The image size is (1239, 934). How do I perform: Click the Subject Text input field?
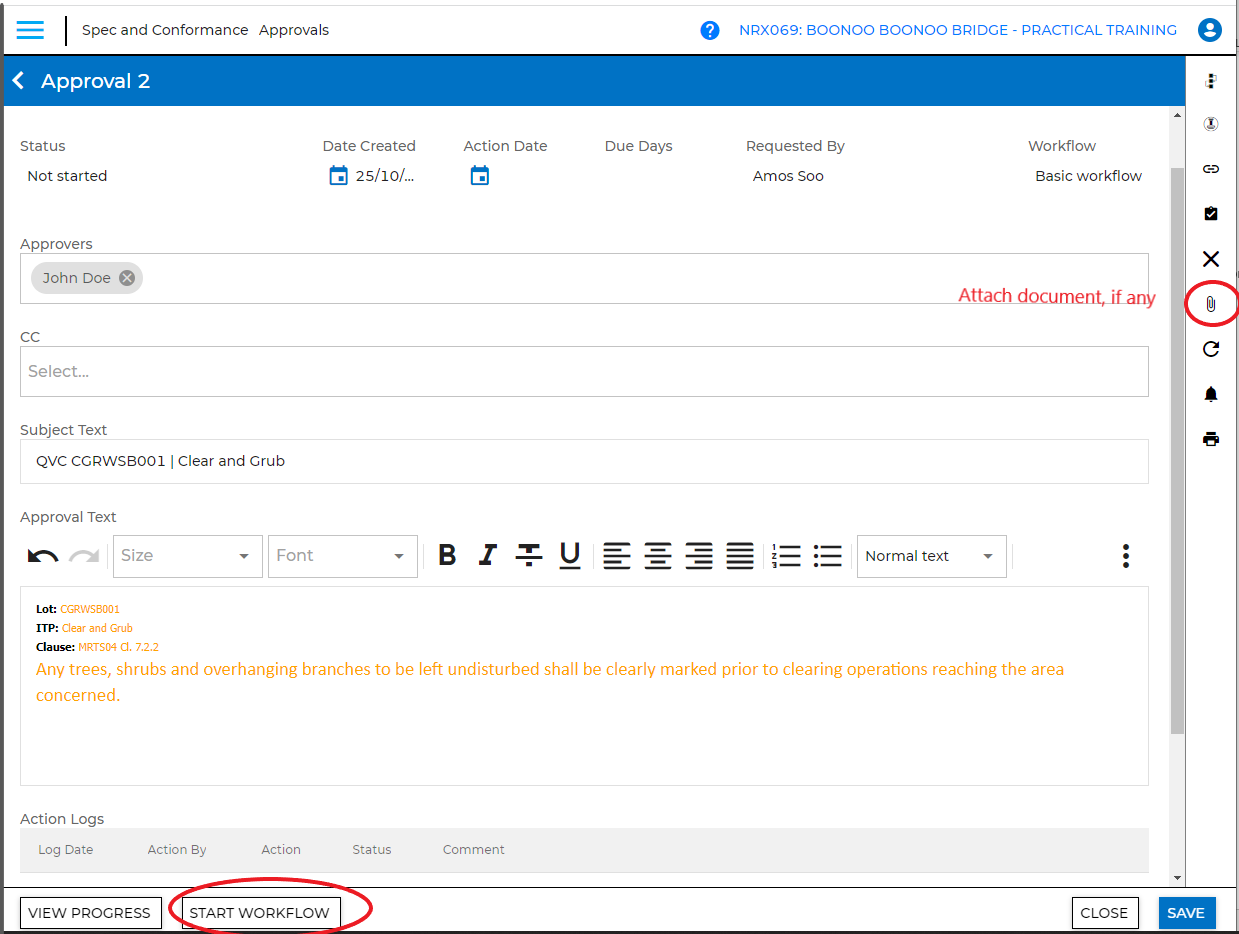tap(584, 461)
